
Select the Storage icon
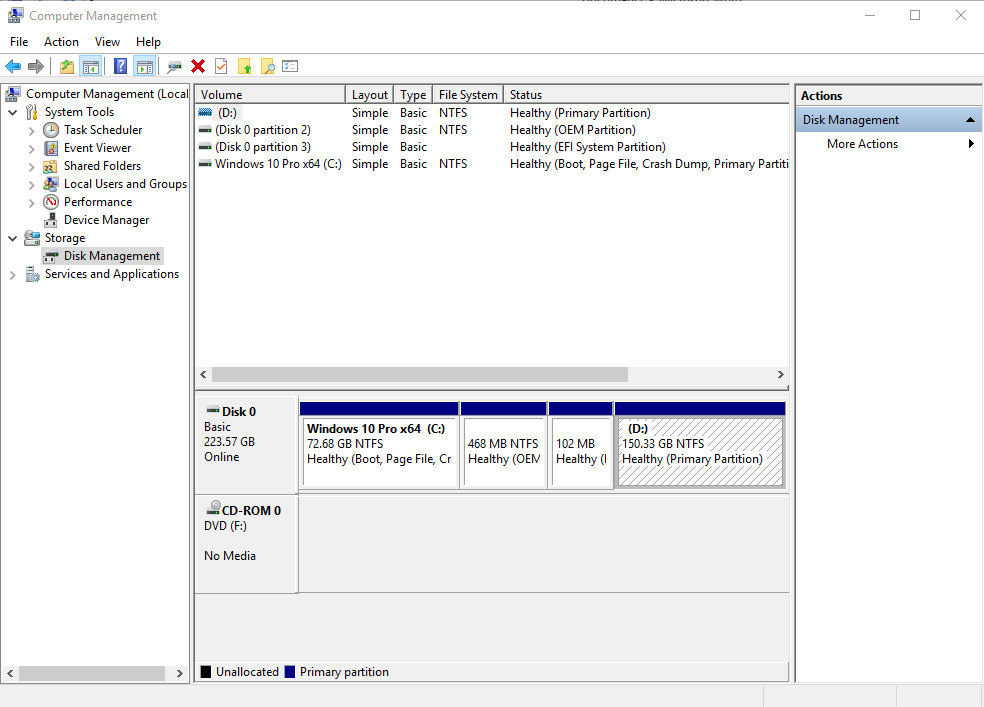pyautogui.click(x=32, y=238)
